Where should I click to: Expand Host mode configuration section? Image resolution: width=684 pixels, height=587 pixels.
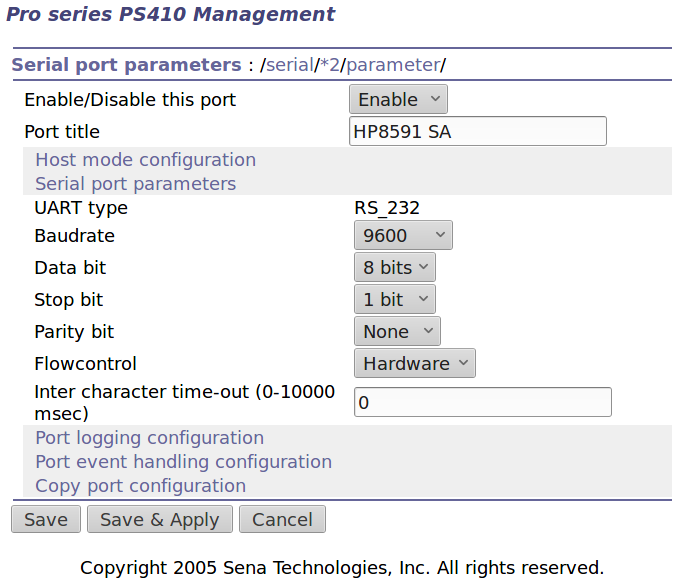(145, 160)
